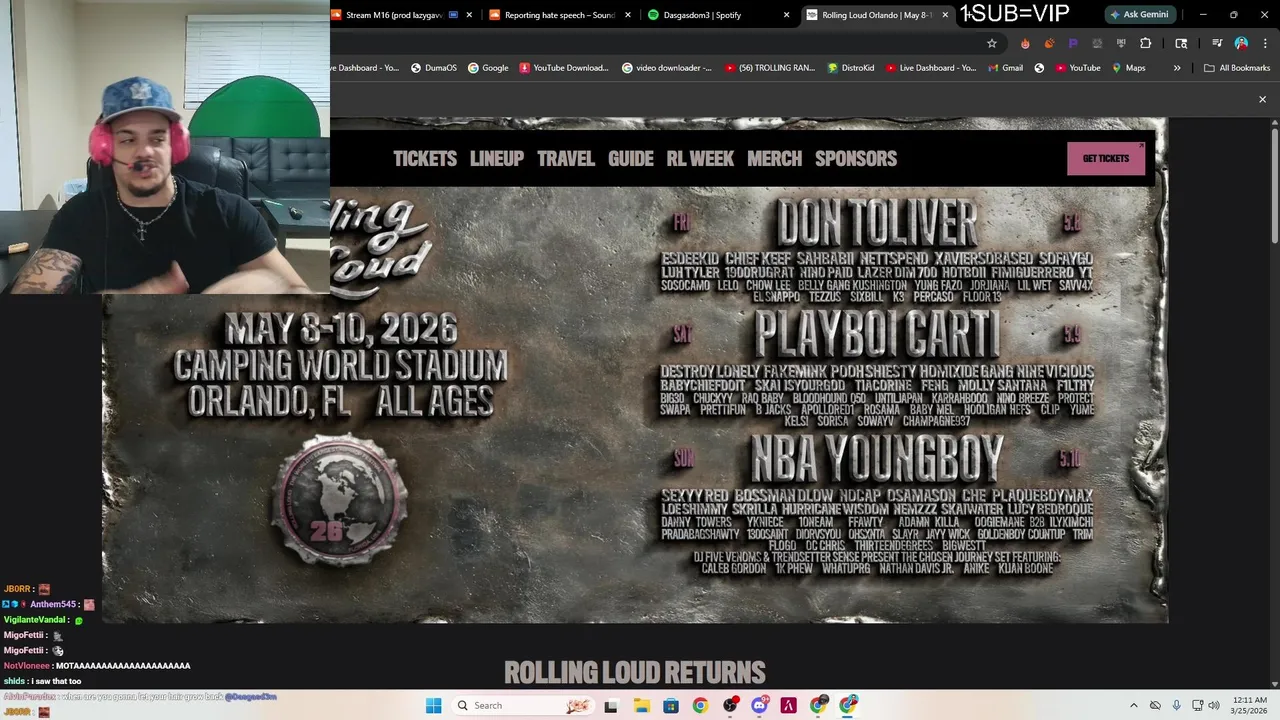Click the pink GET TICKETS button
The image size is (1280, 720).
coord(1106,158)
